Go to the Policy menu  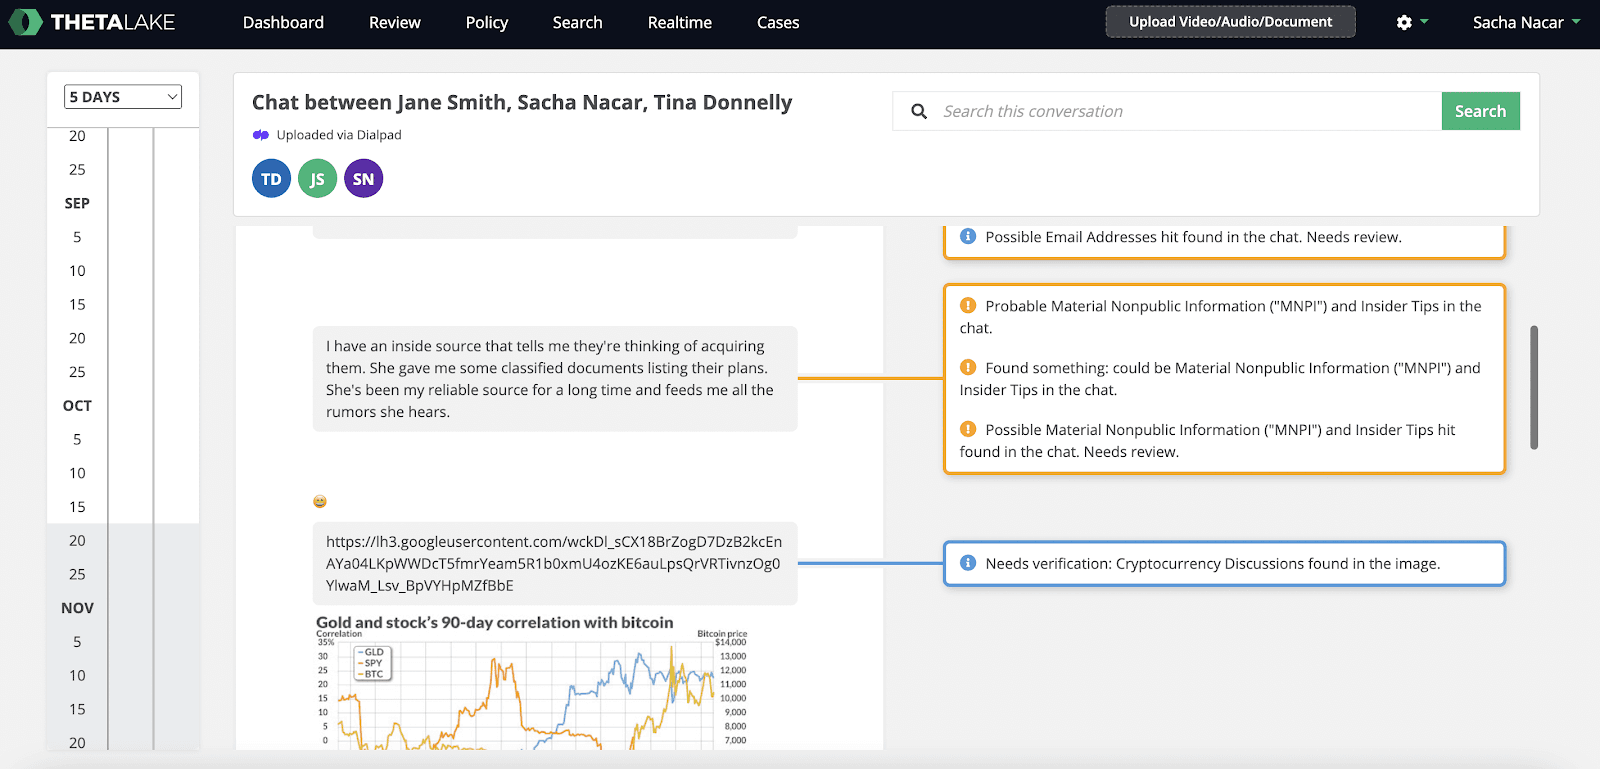point(487,22)
